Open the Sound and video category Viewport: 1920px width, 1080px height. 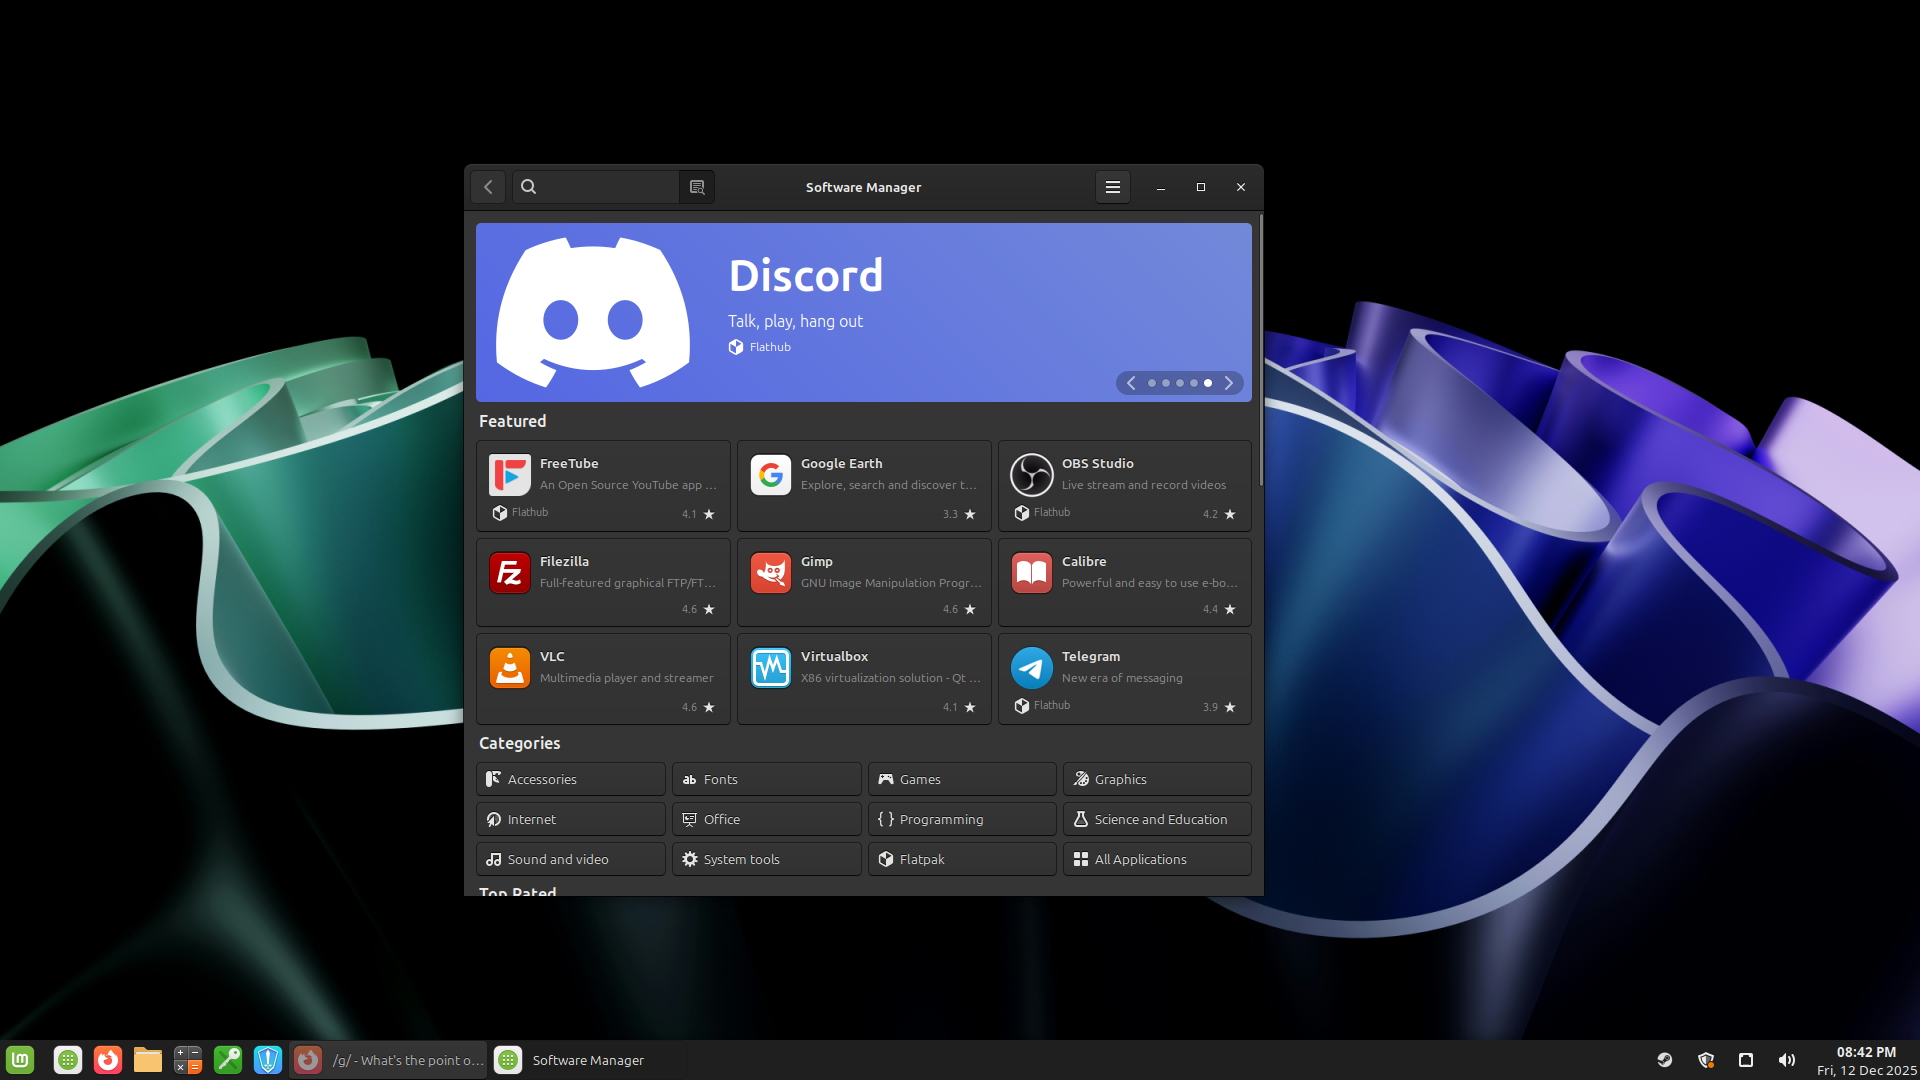[x=570, y=859]
